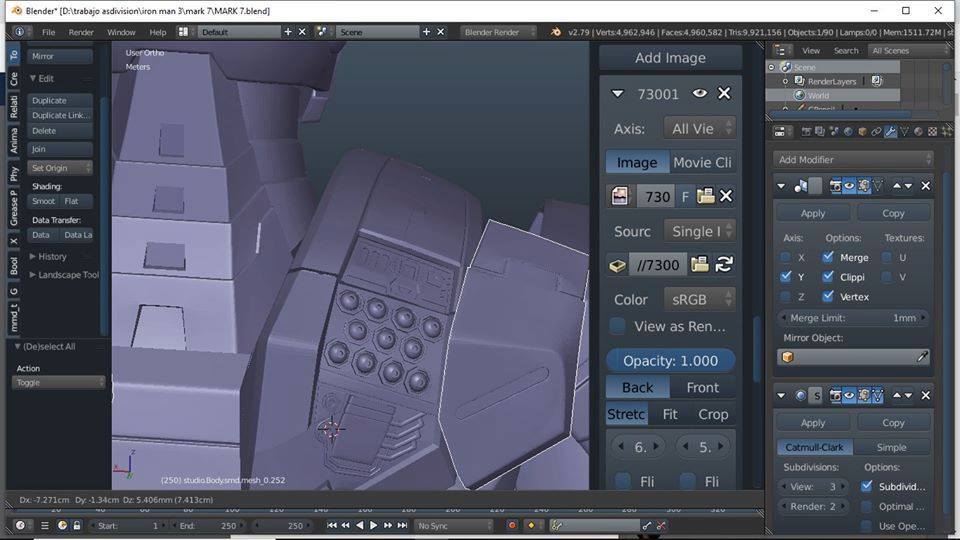
Task: Click the Duplicate button
Action: pos(60,100)
